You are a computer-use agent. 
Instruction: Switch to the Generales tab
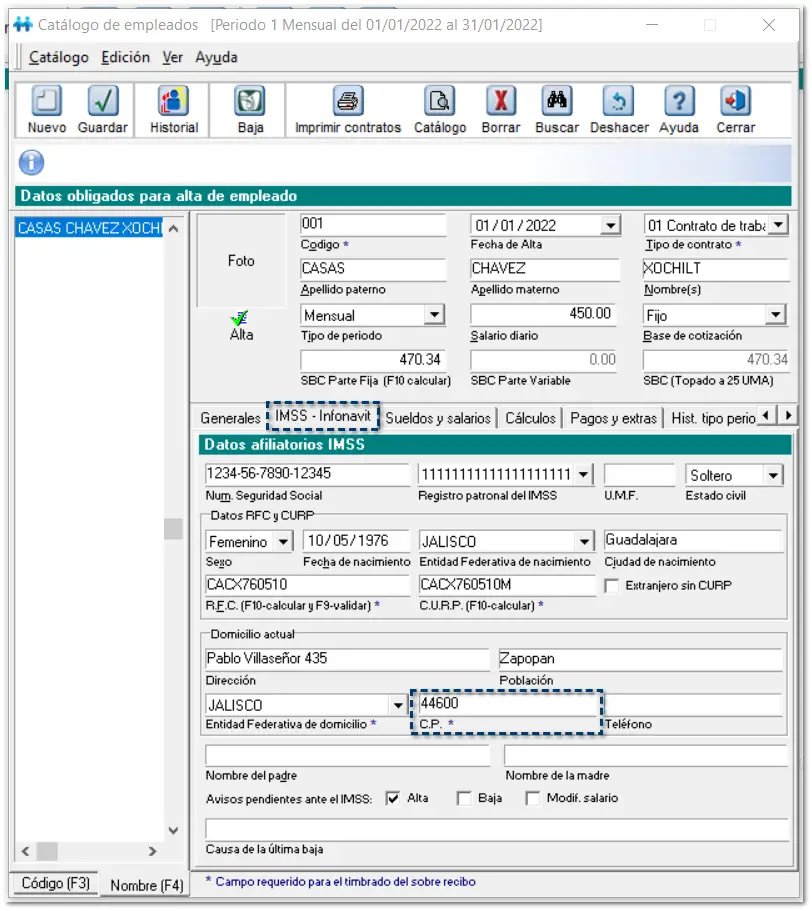pyautogui.click(x=231, y=418)
